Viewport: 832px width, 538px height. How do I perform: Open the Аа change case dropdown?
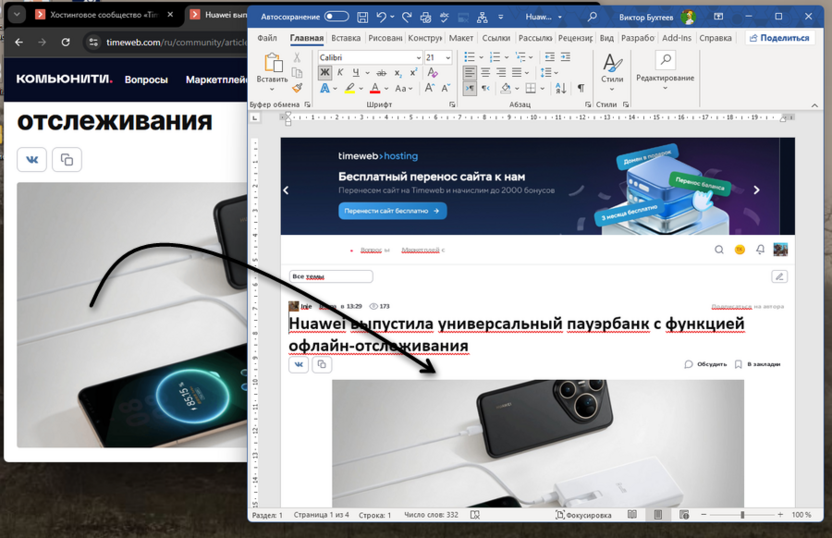click(403, 89)
